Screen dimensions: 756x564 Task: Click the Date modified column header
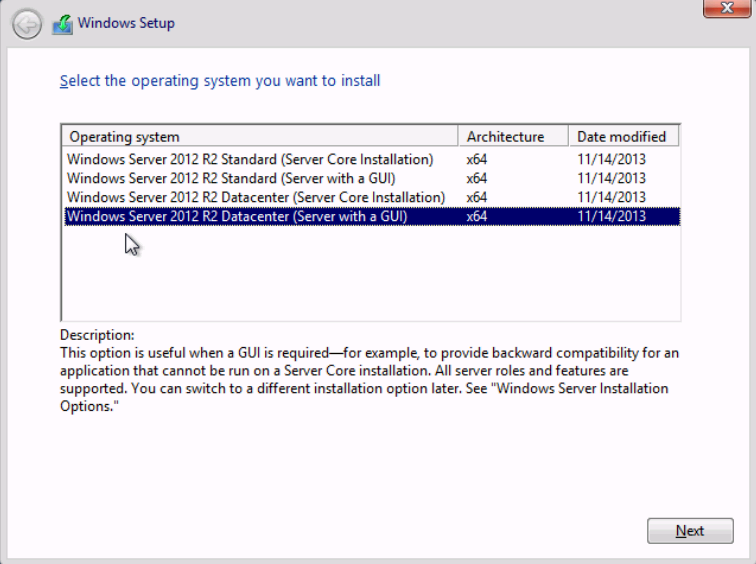(624, 137)
